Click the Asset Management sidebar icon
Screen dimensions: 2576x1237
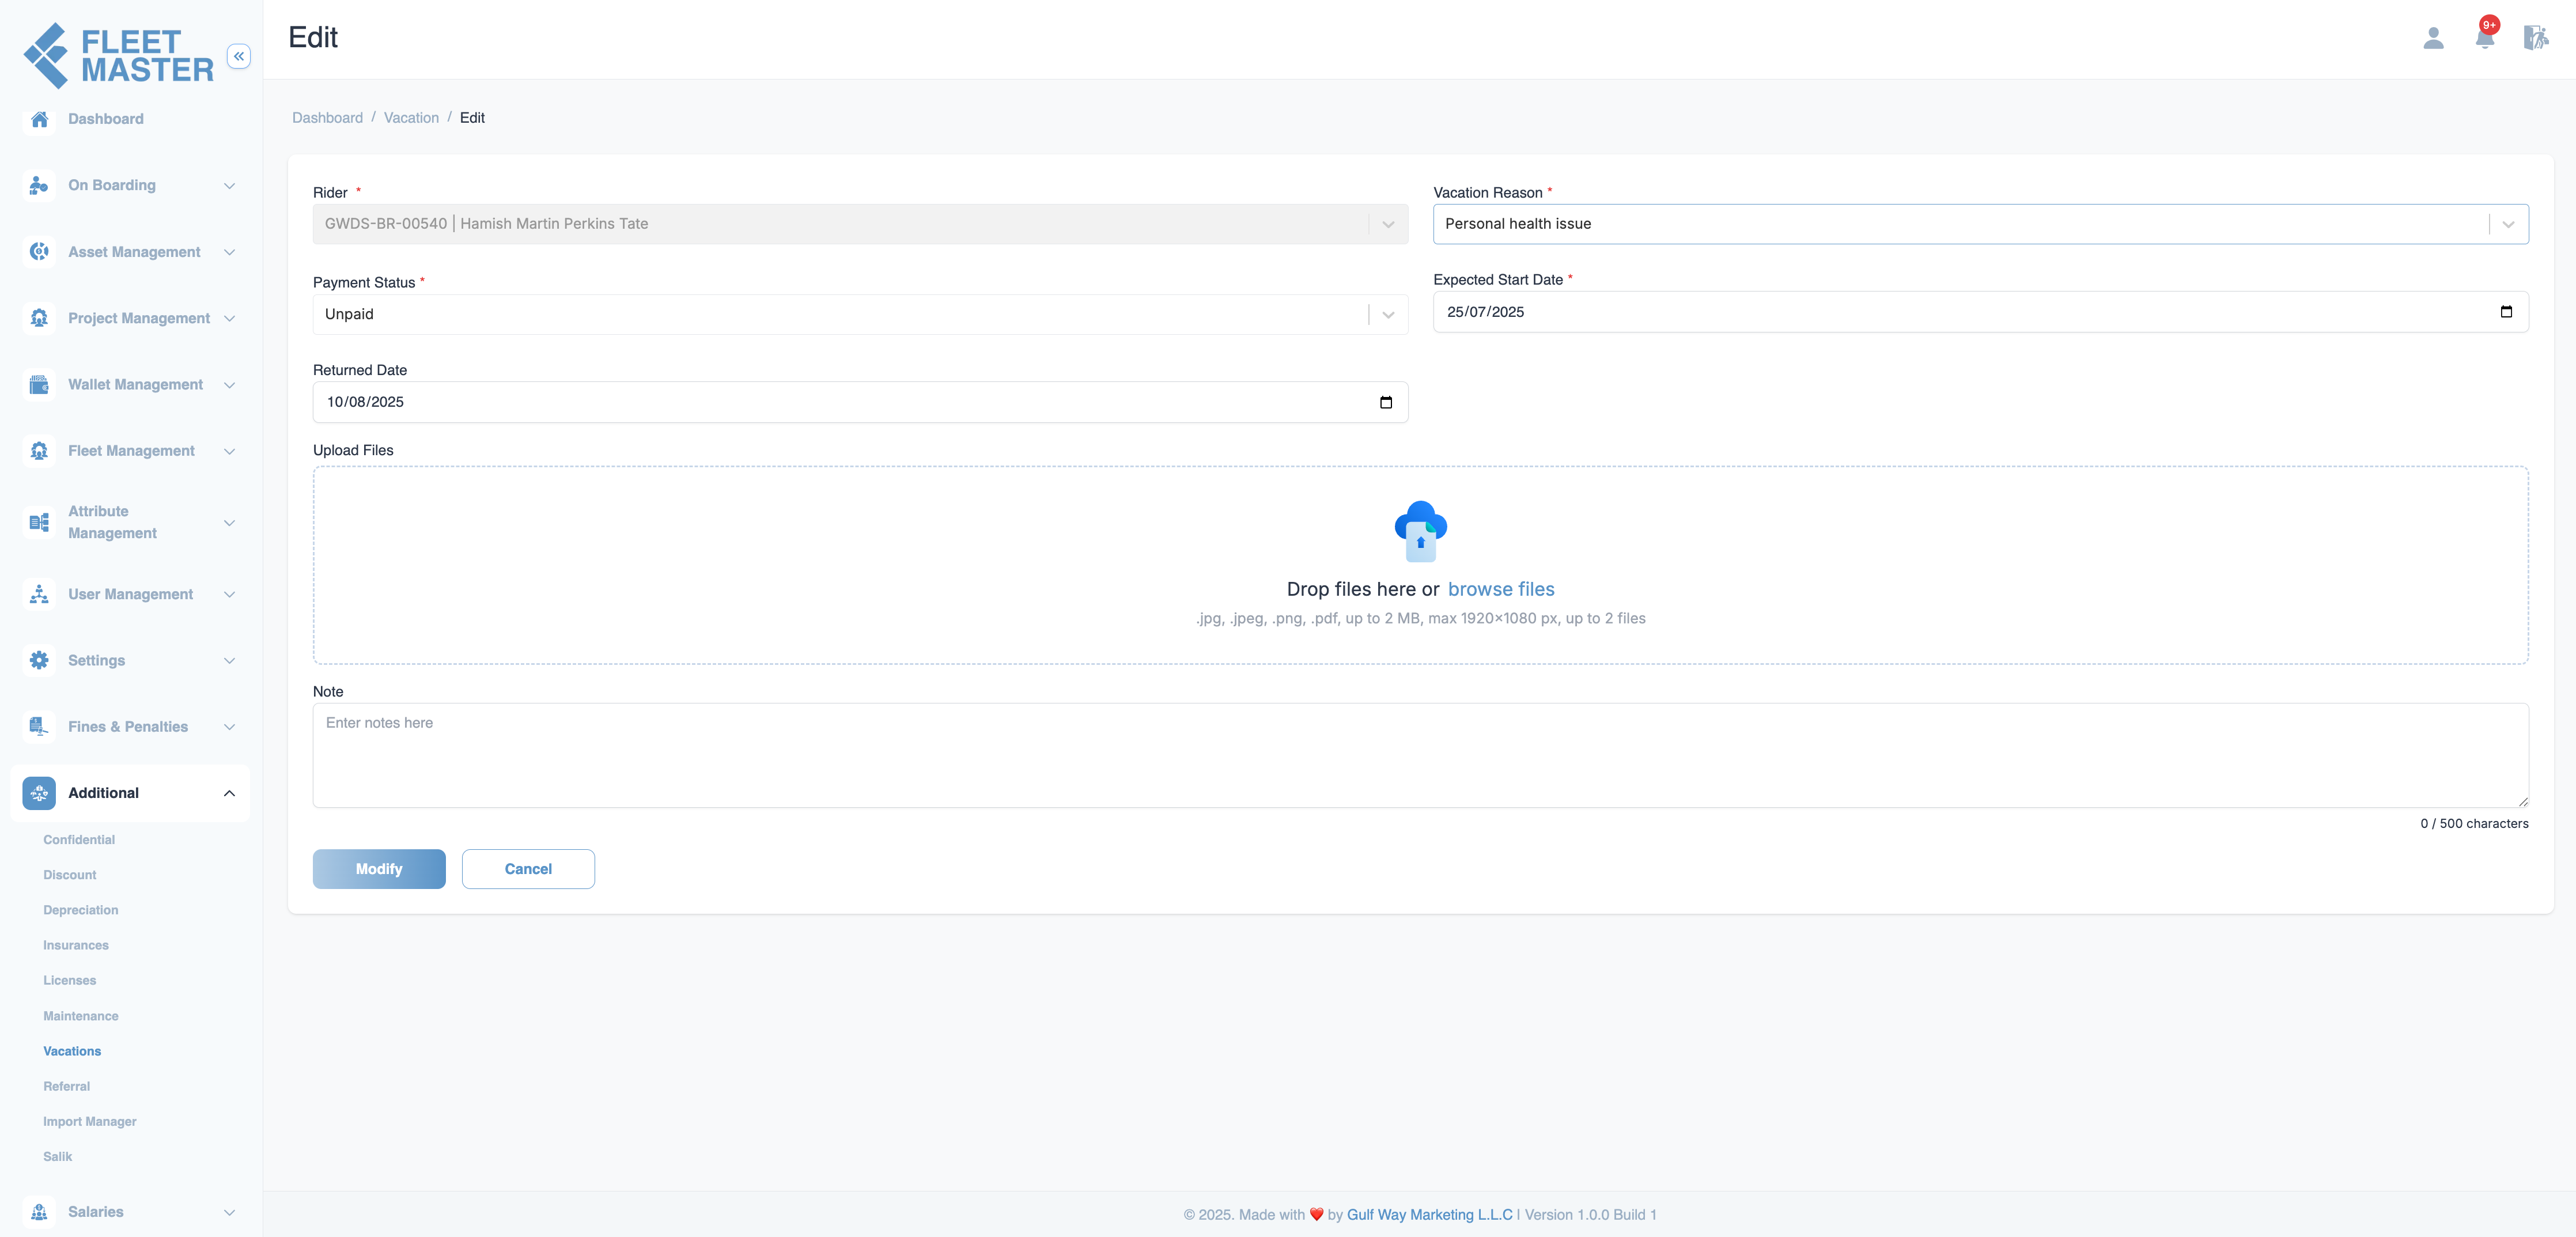point(39,252)
